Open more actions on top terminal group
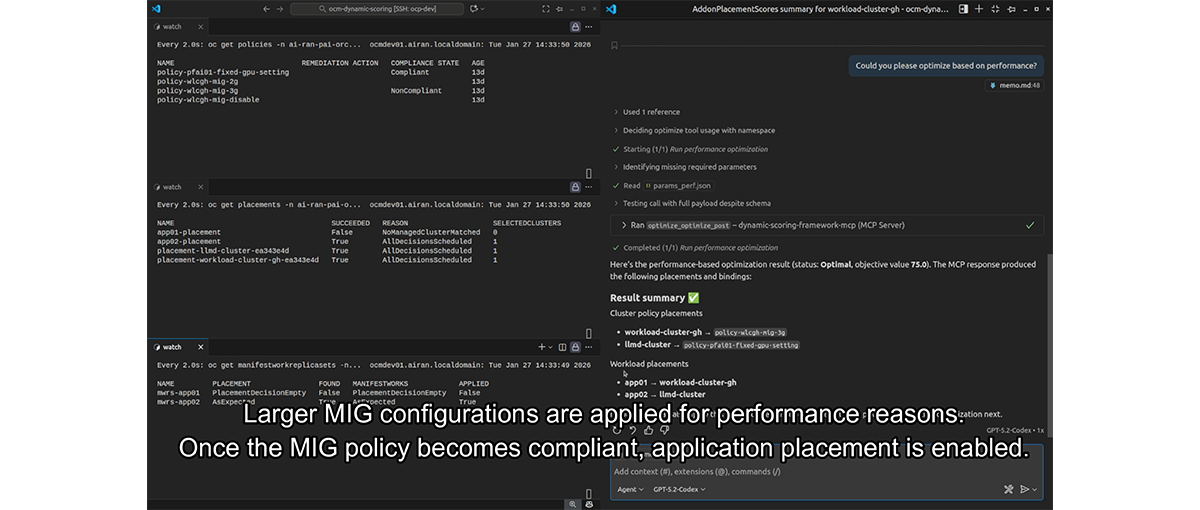The image size is (1200, 510). click(590, 27)
